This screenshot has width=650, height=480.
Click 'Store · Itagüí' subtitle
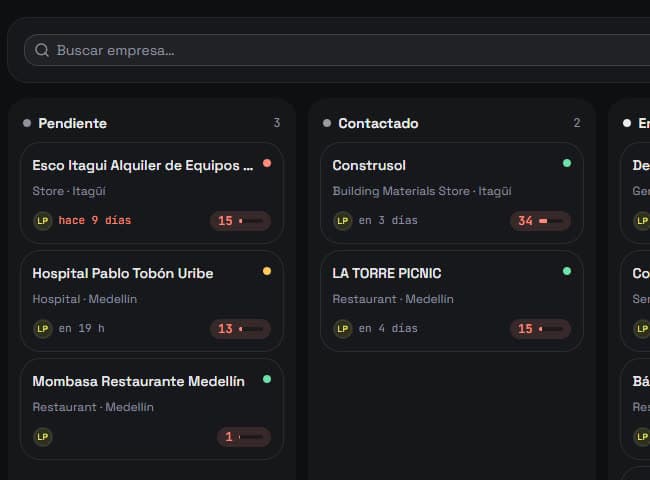[x=69, y=191]
